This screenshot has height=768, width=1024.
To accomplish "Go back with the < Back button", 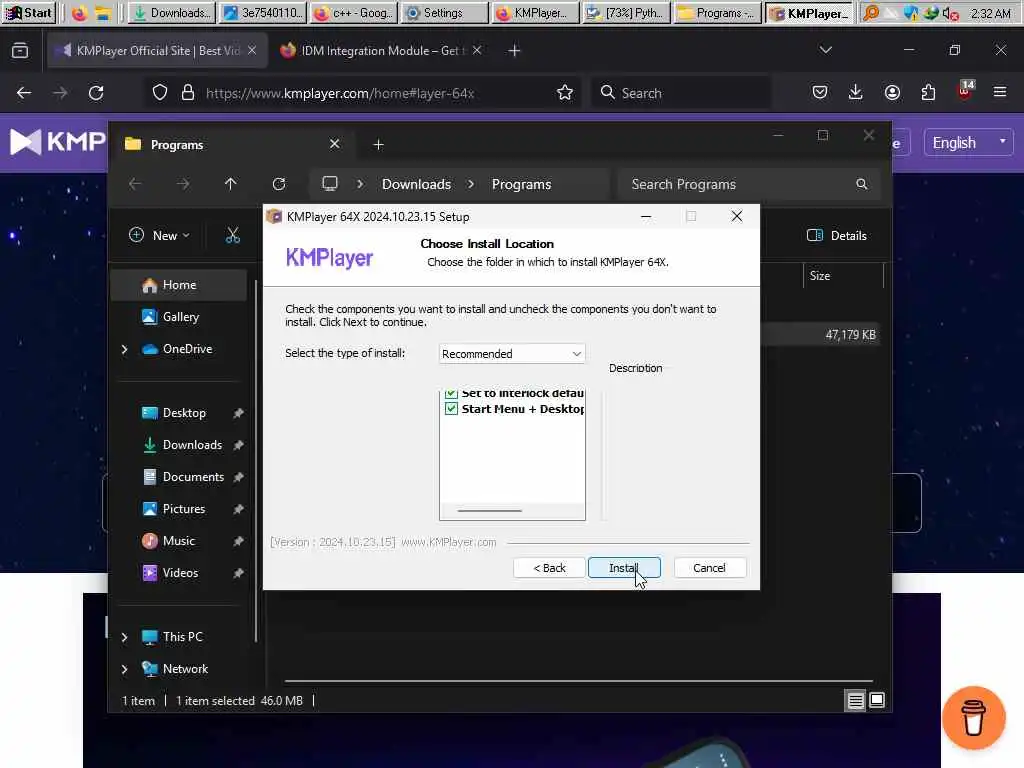I will 549,568.
